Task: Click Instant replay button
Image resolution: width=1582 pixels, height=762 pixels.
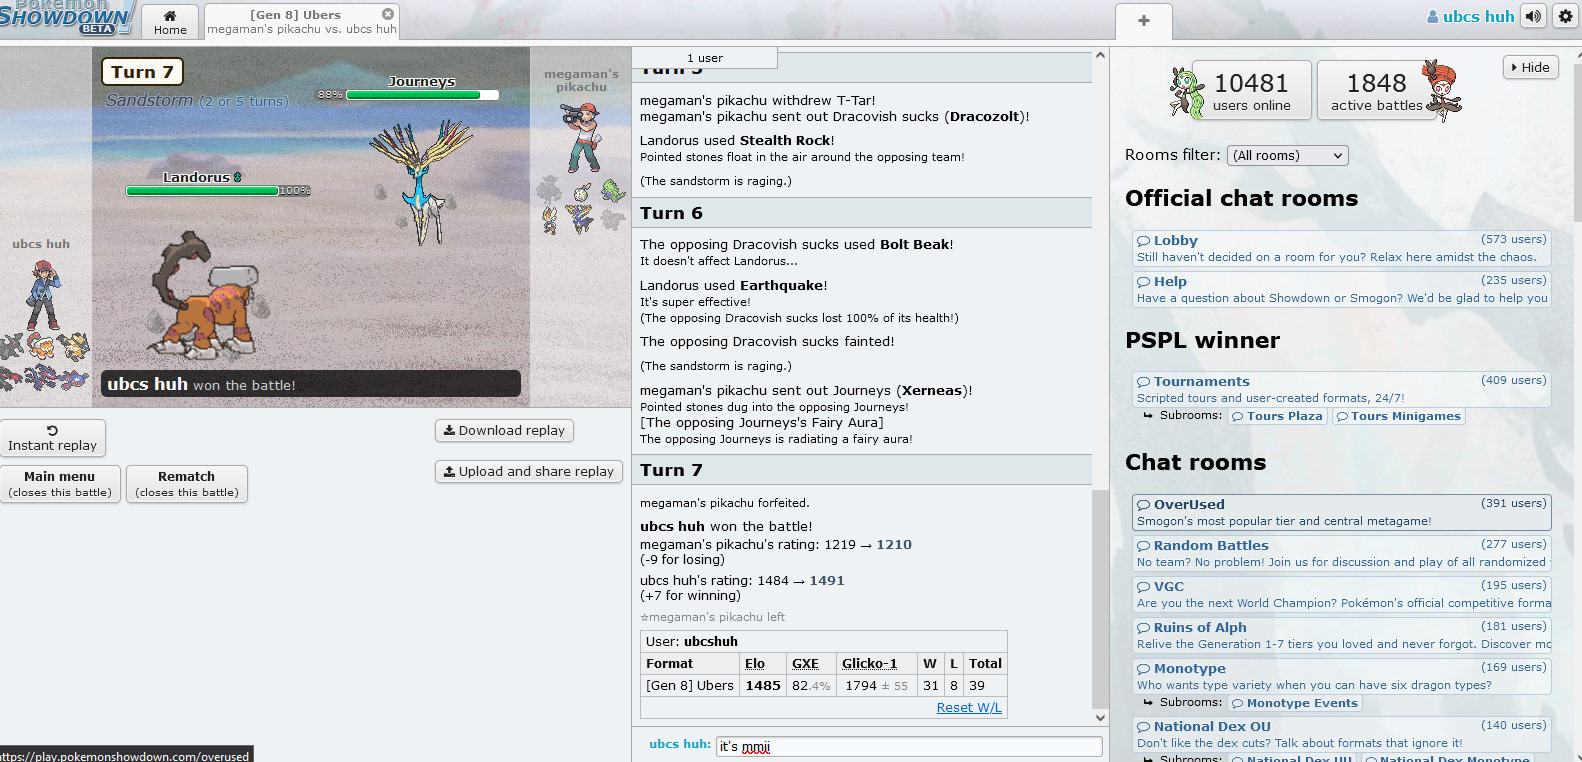Action: point(52,438)
